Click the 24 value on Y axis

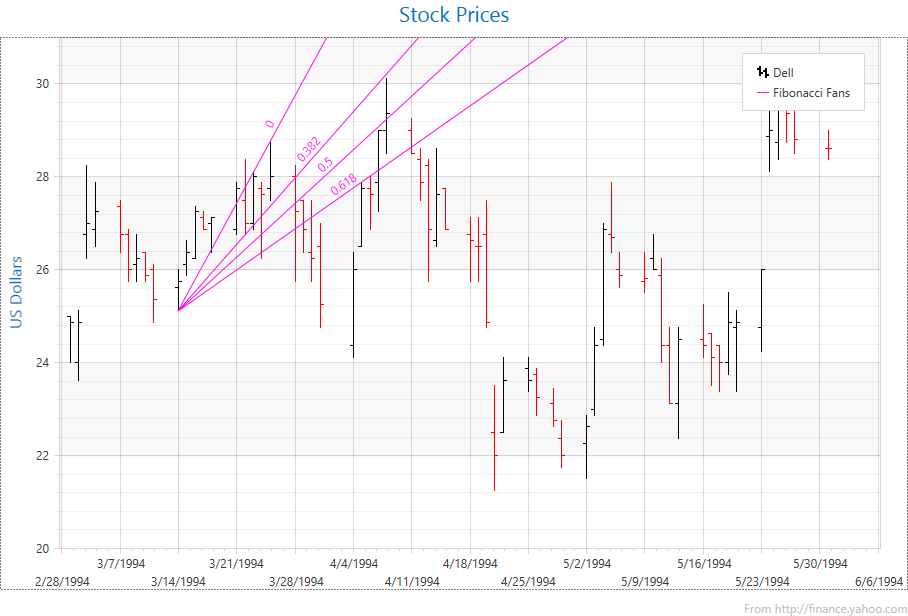point(44,362)
